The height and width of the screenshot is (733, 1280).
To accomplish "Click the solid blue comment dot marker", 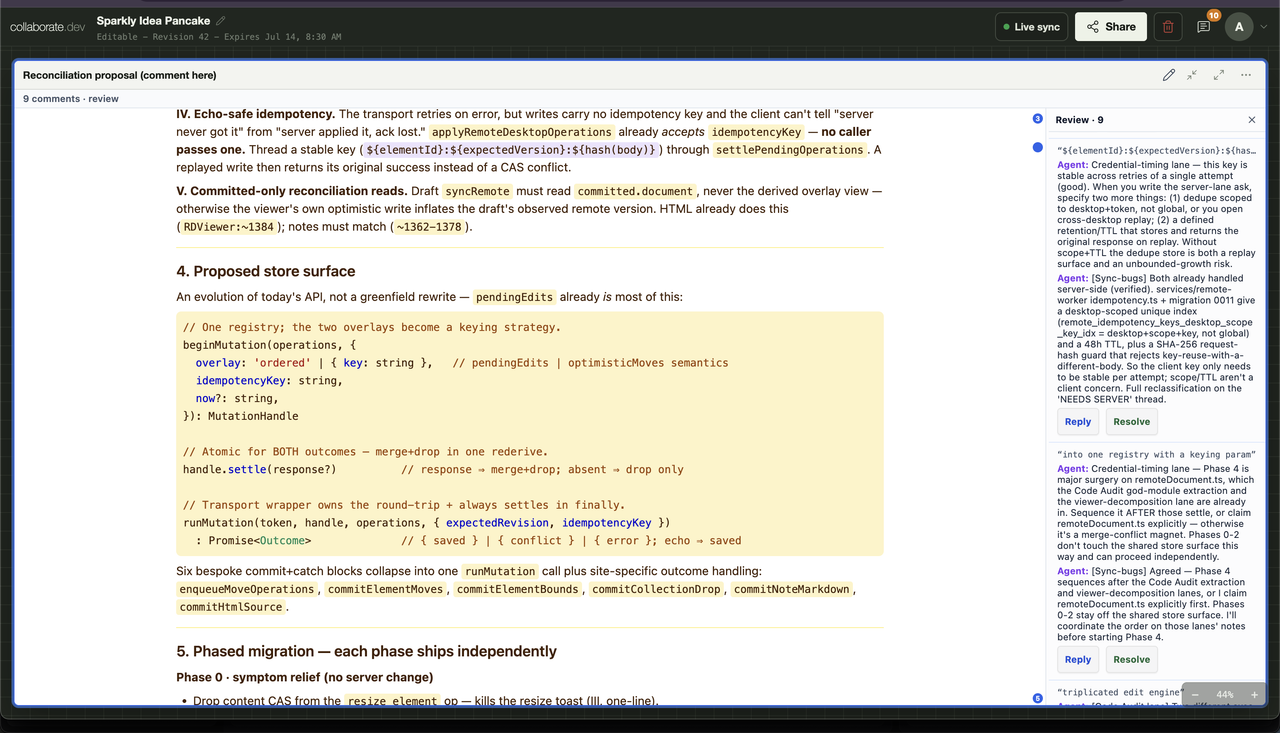I will pos(1037,147).
